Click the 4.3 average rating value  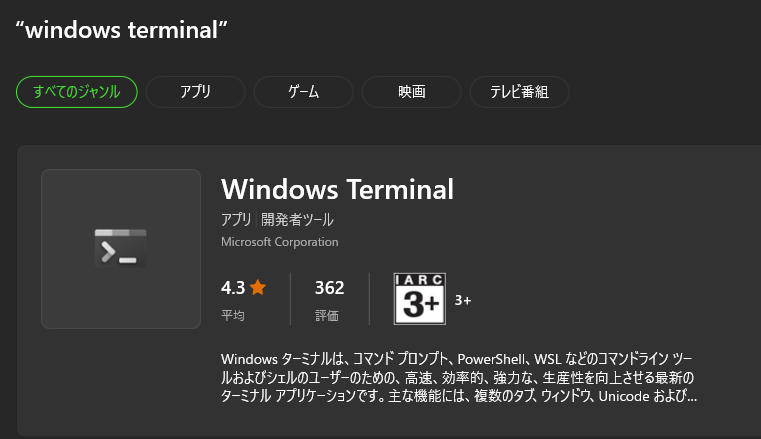(233, 288)
